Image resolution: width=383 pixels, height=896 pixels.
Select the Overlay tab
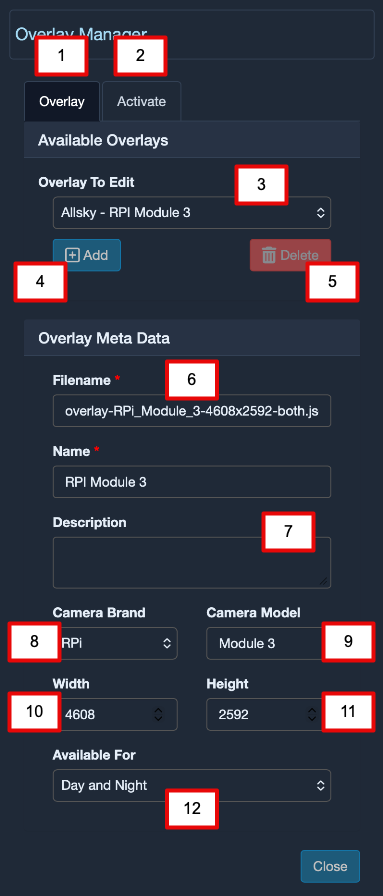[62, 102]
